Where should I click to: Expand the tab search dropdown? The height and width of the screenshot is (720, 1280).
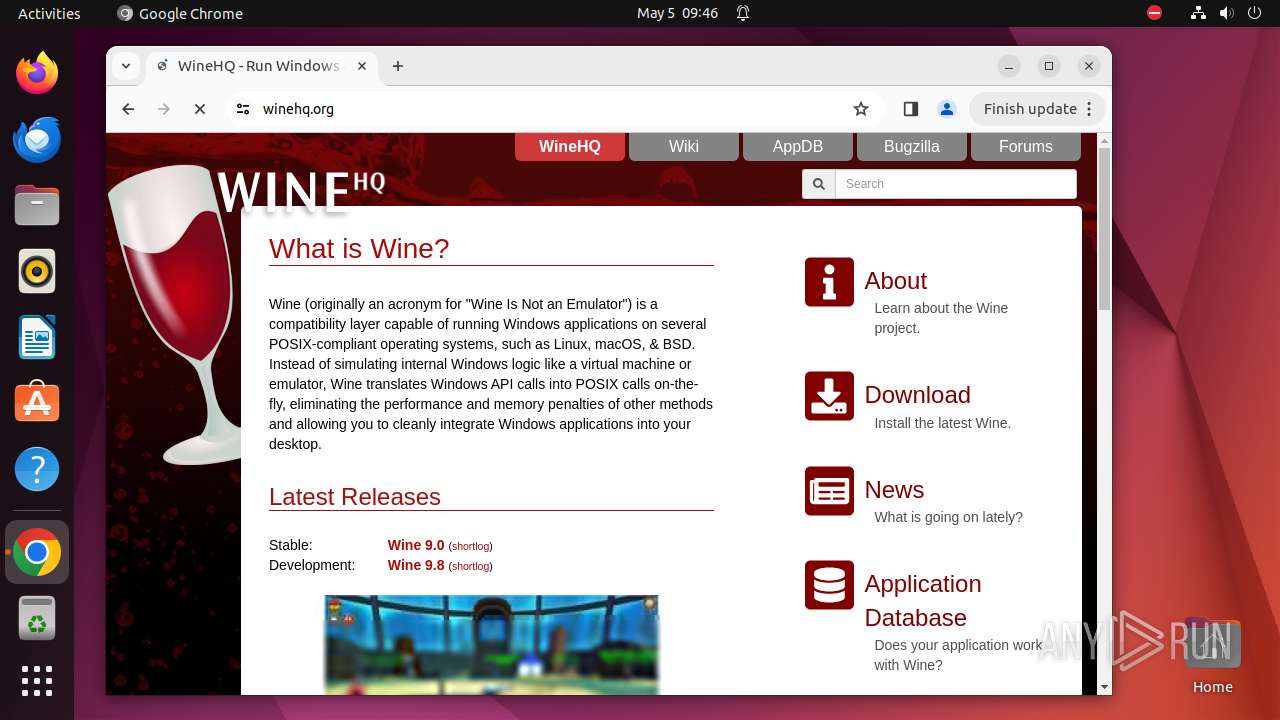coord(126,66)
